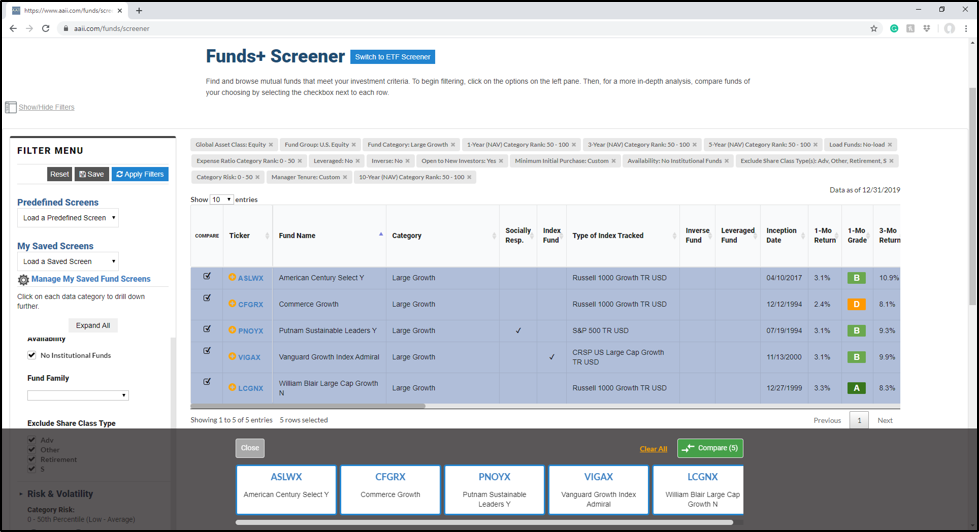Open the Show entries count dropdown

[x=221, y=200]
